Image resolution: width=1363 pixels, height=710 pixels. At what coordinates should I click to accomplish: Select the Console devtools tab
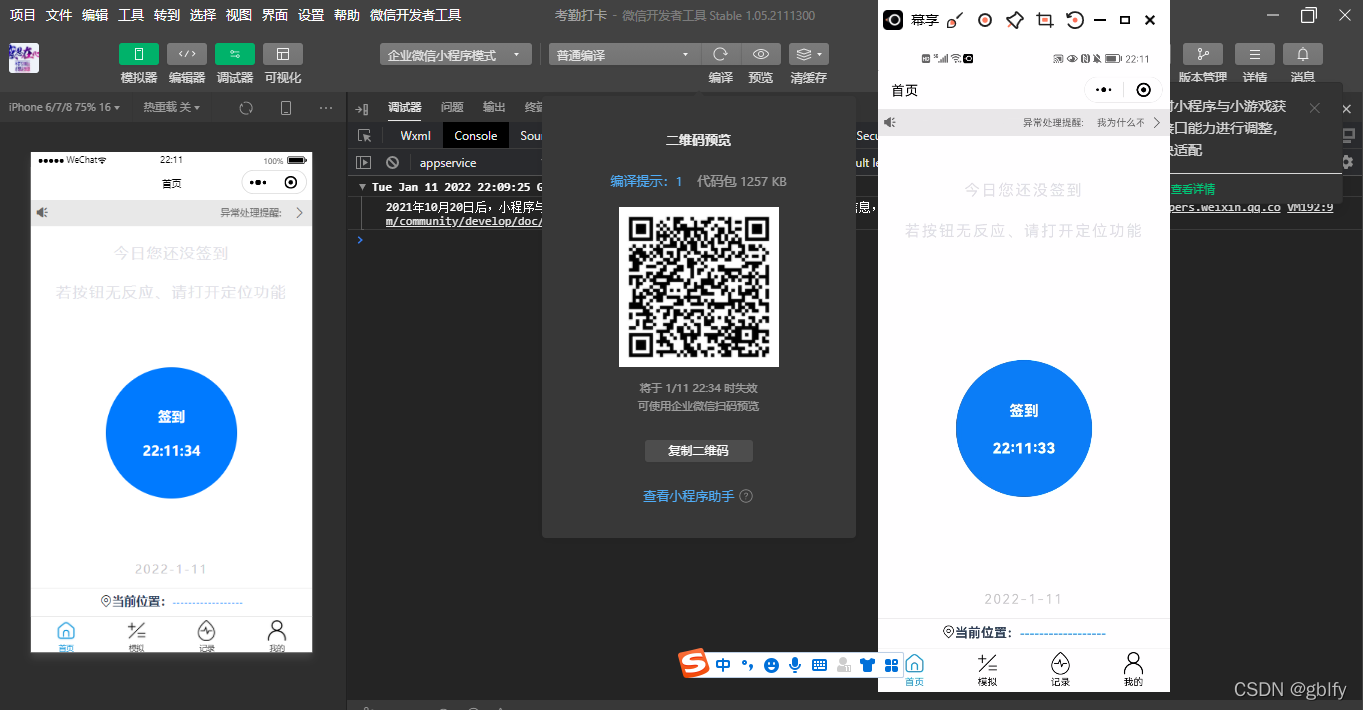tap(476, 136)
